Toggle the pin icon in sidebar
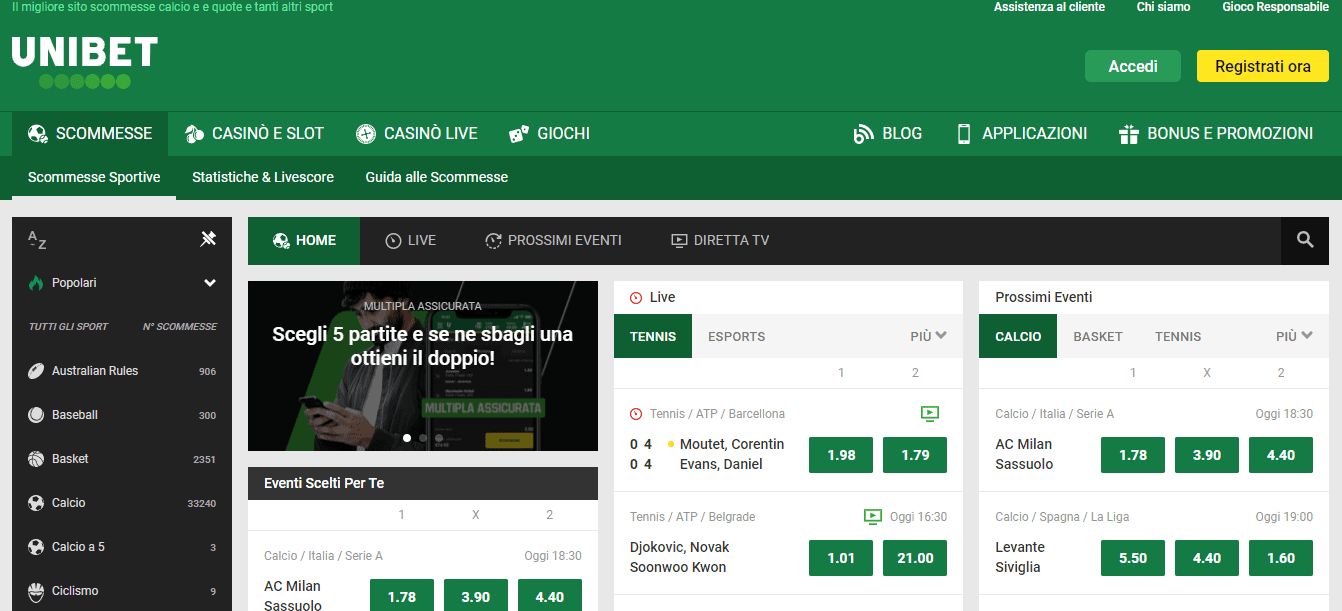Image resolution: width=1342 pixels, height=611 pixels. 208,239
